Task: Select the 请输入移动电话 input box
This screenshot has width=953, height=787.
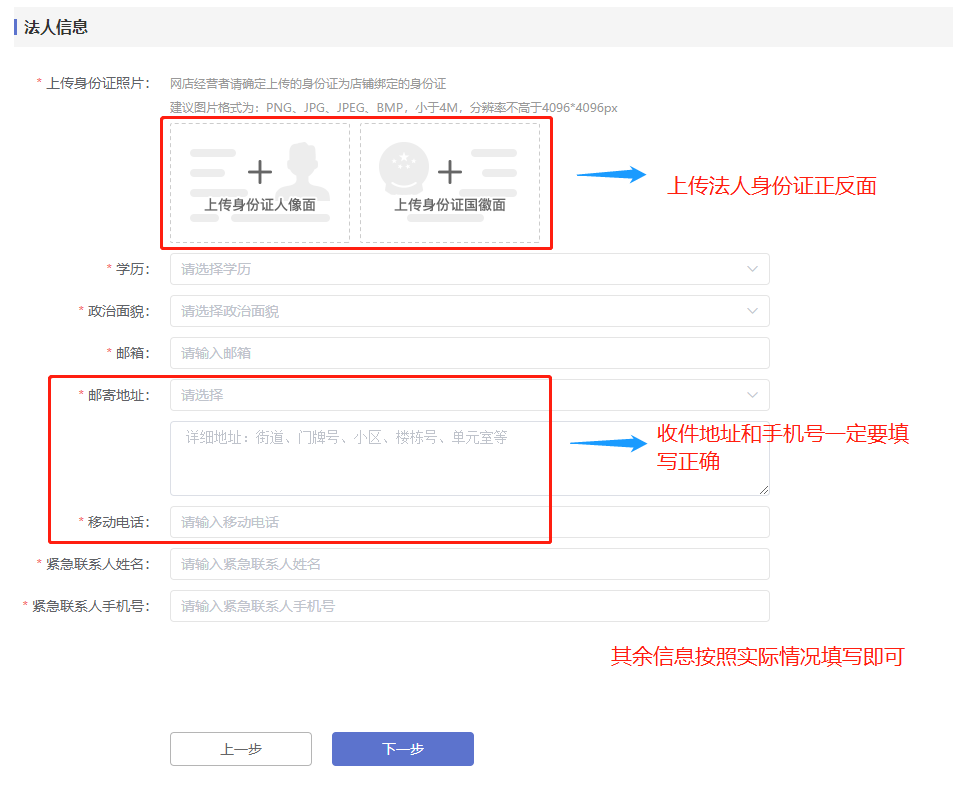Action: [x=469, y=522]
